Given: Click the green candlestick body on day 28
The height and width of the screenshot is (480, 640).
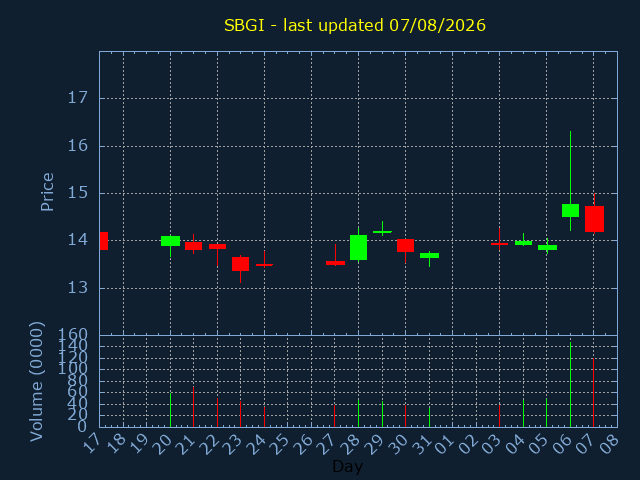Looking at the screenshot, I should [358, 247].
